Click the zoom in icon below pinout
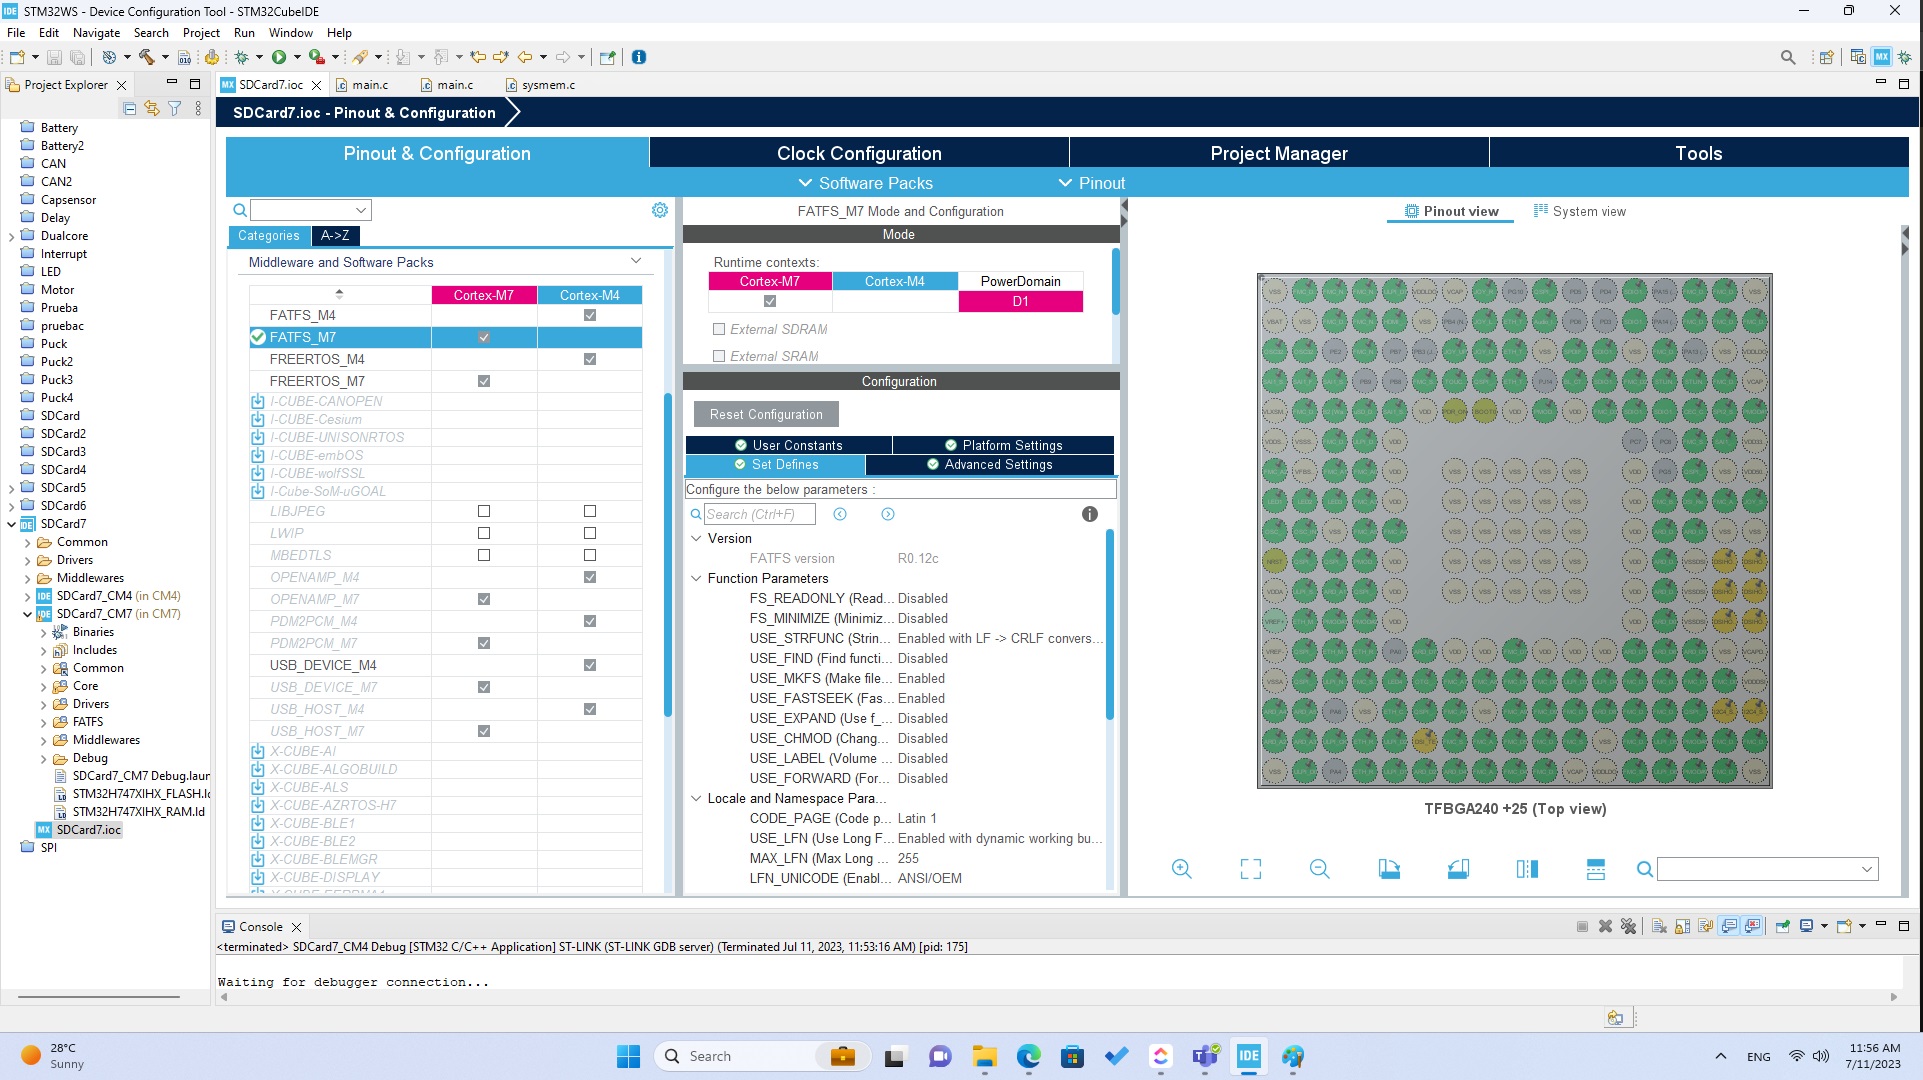Screen dimensions: 1923x1080 pyautogui.click(x=1181, y=869)
